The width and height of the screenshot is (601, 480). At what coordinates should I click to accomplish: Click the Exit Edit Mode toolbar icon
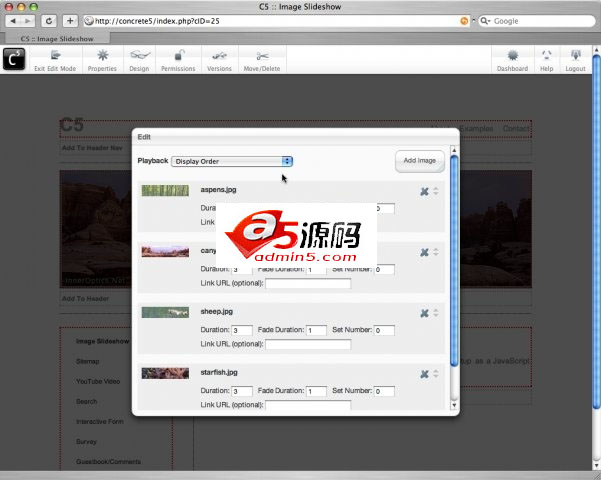[x=54, y=58]
